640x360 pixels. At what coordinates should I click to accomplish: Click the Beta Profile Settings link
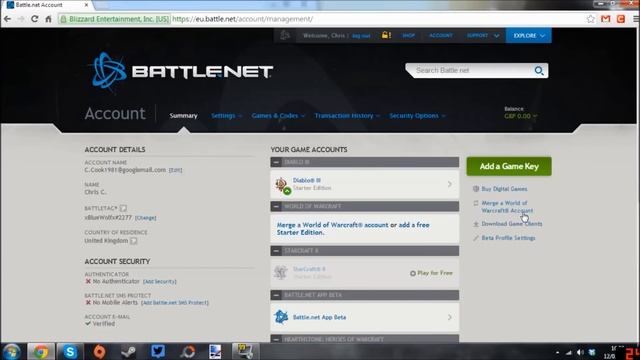point(508,238)
